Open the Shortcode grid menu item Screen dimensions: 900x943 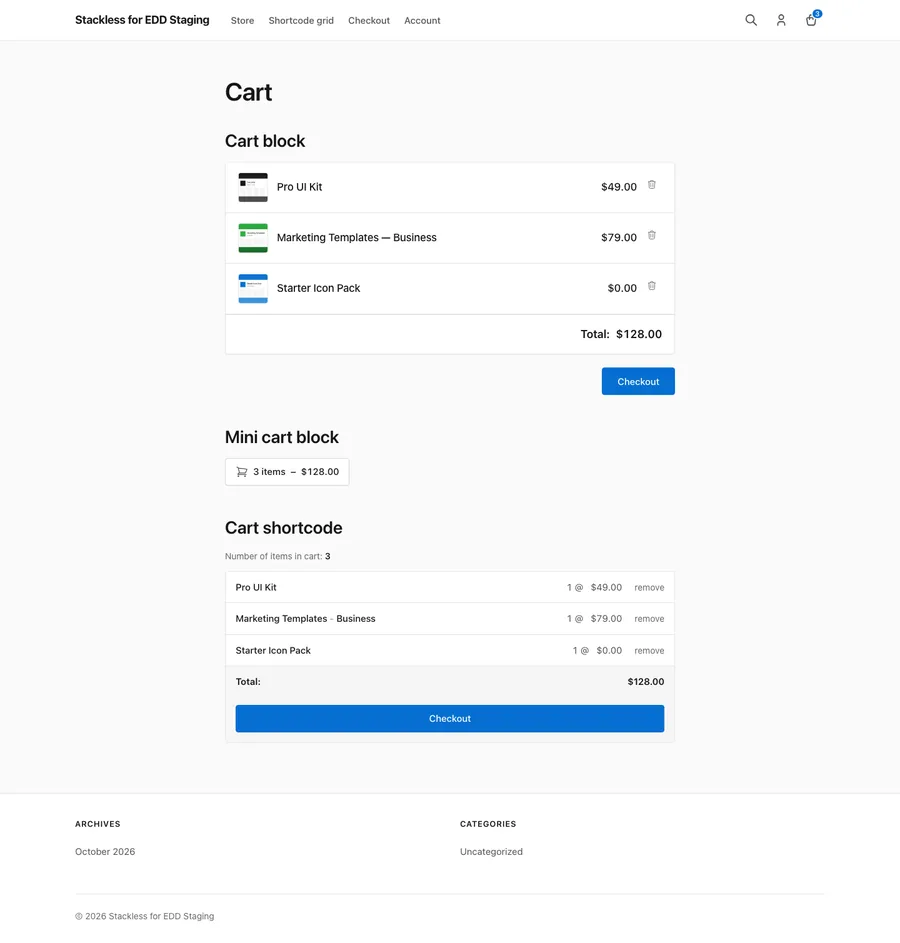(x=301, y=20)
